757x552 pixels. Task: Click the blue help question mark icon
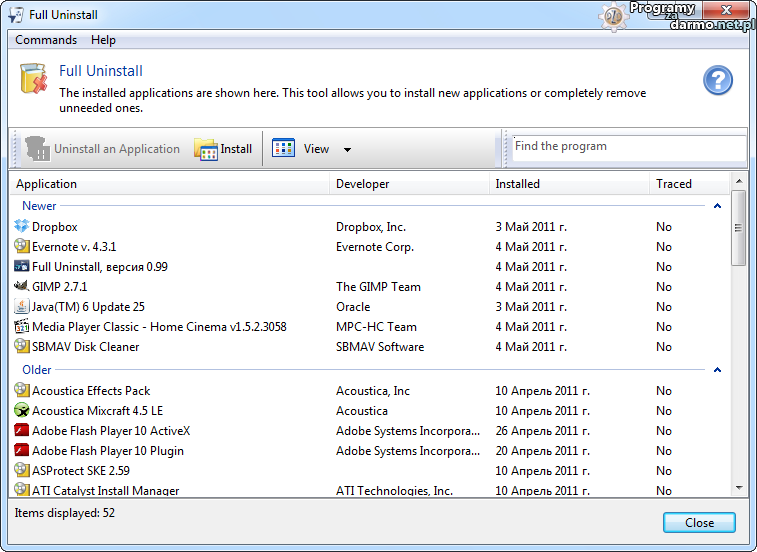click(718, 81)
